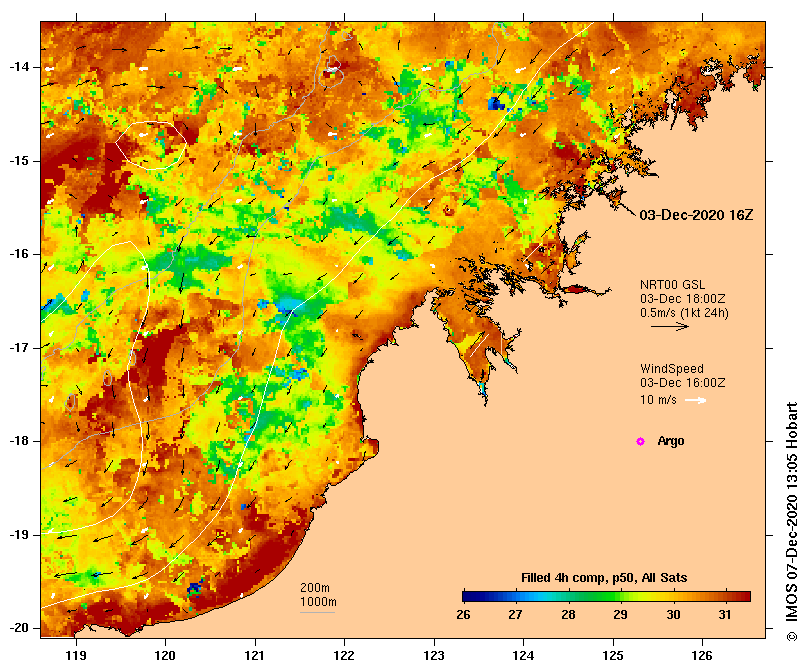Click the latitude label '-19'
This screenshot has height=672, width=809.
point(19,535)
